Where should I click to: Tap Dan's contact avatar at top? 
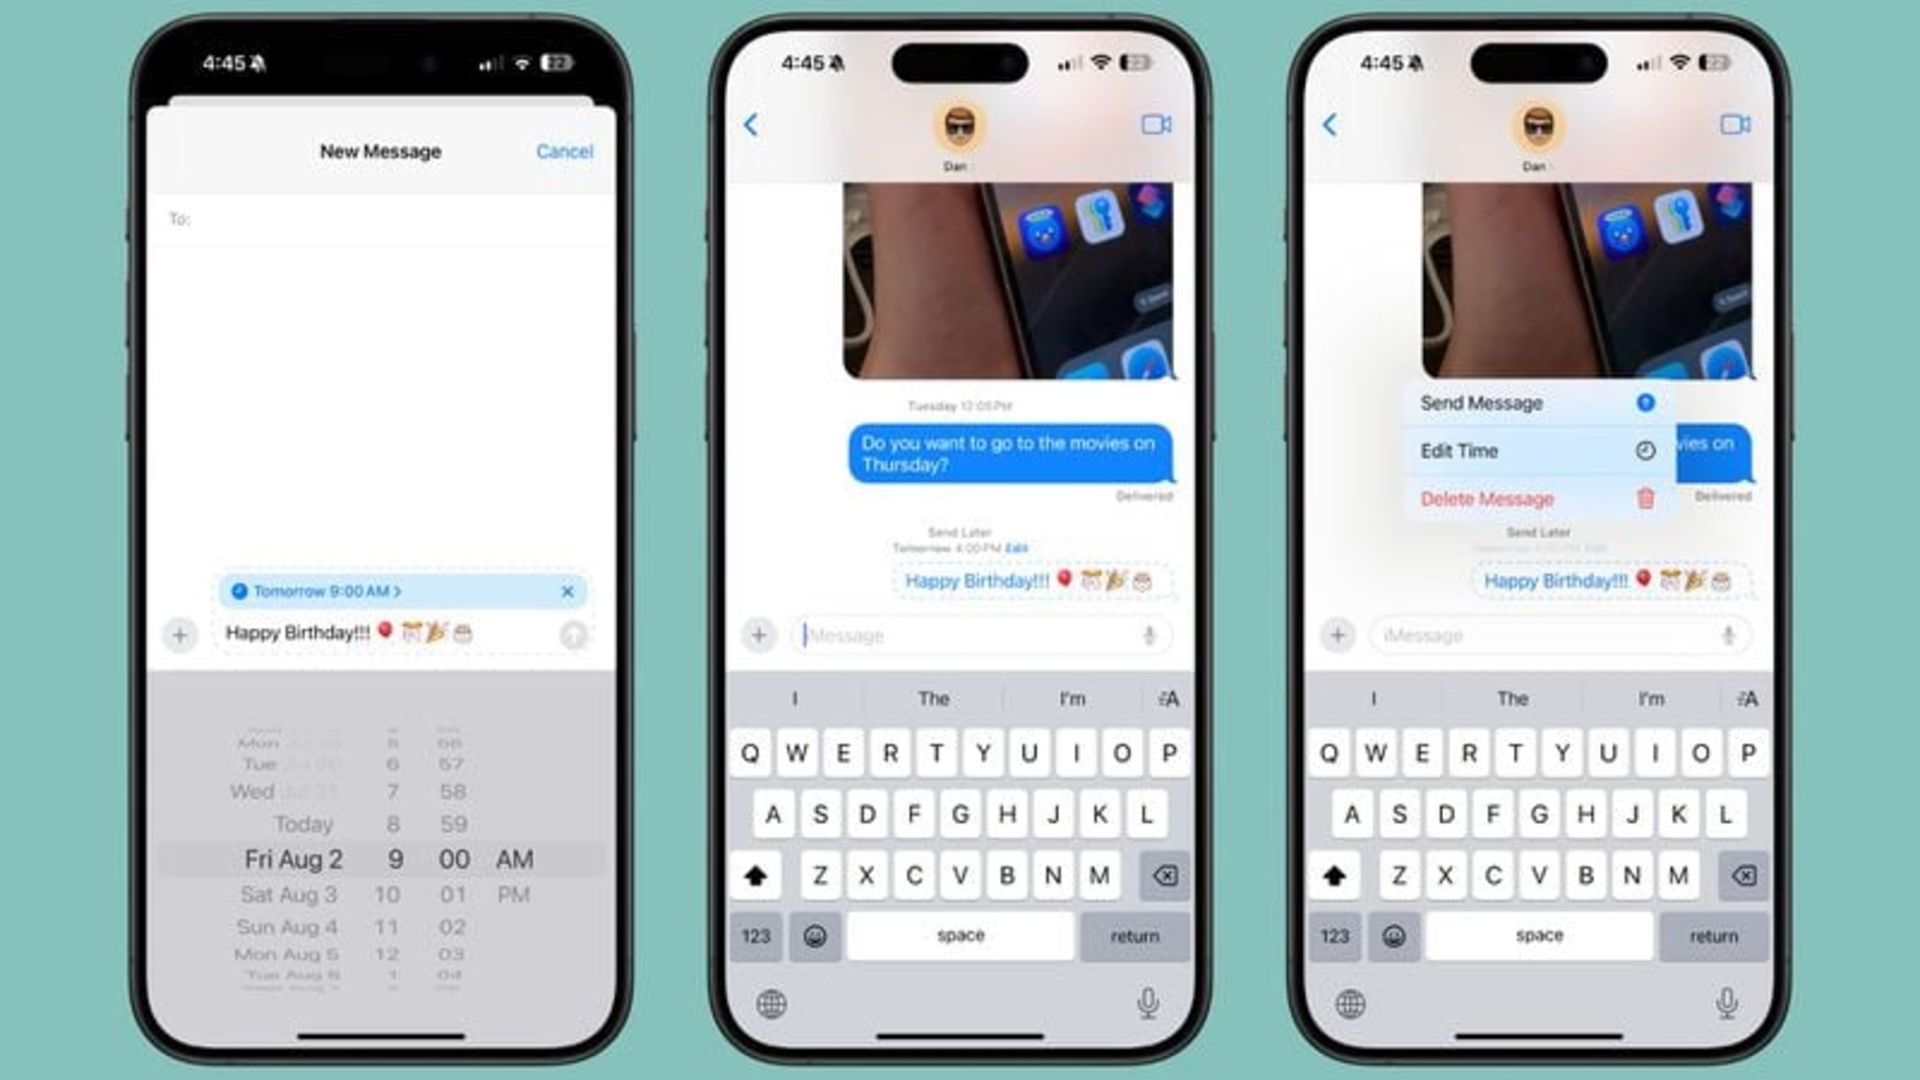[x=959, y=125]
